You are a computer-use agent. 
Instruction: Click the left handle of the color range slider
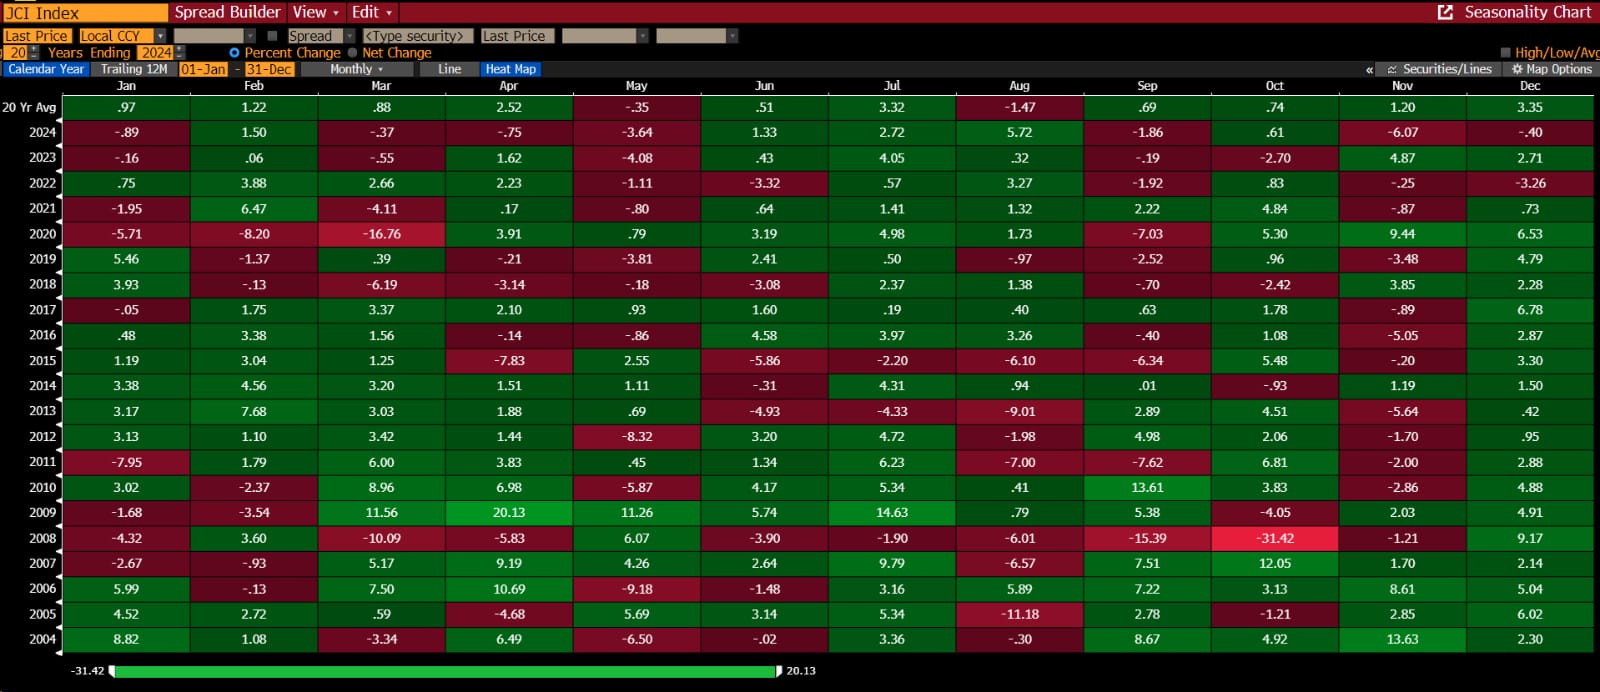[111, 671]
